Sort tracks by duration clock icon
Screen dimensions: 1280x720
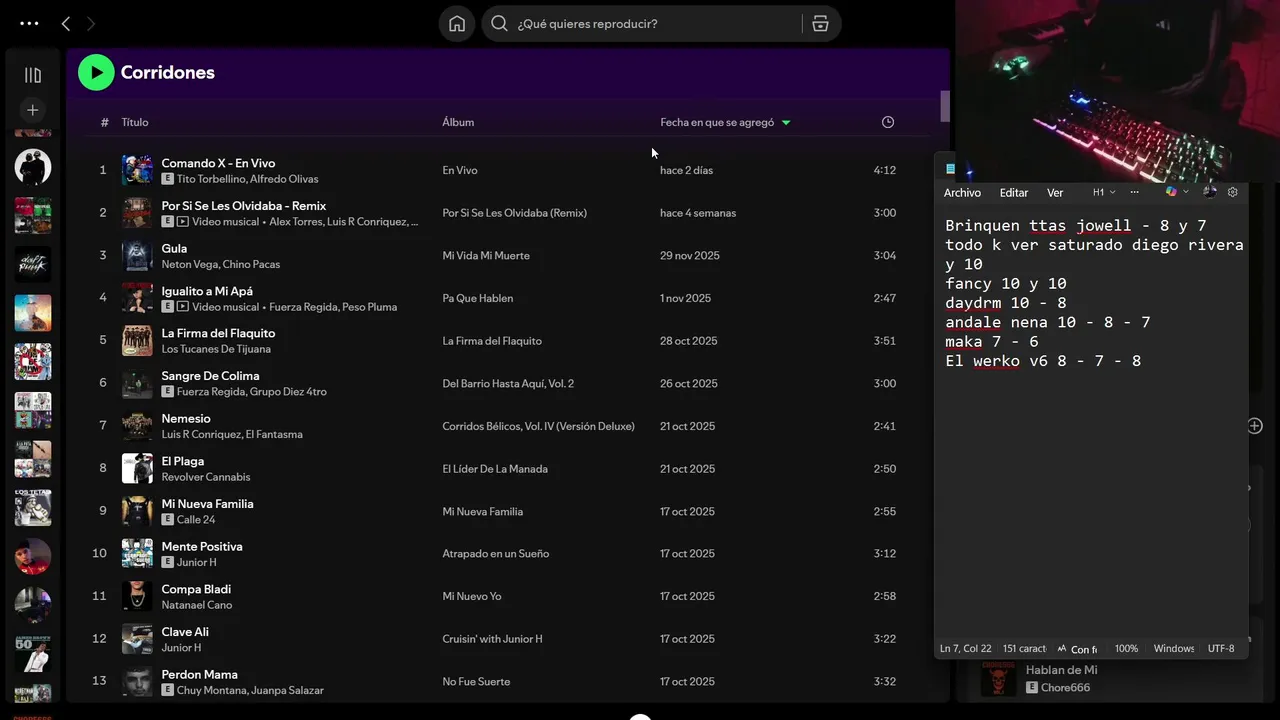(x=888, y=122)
